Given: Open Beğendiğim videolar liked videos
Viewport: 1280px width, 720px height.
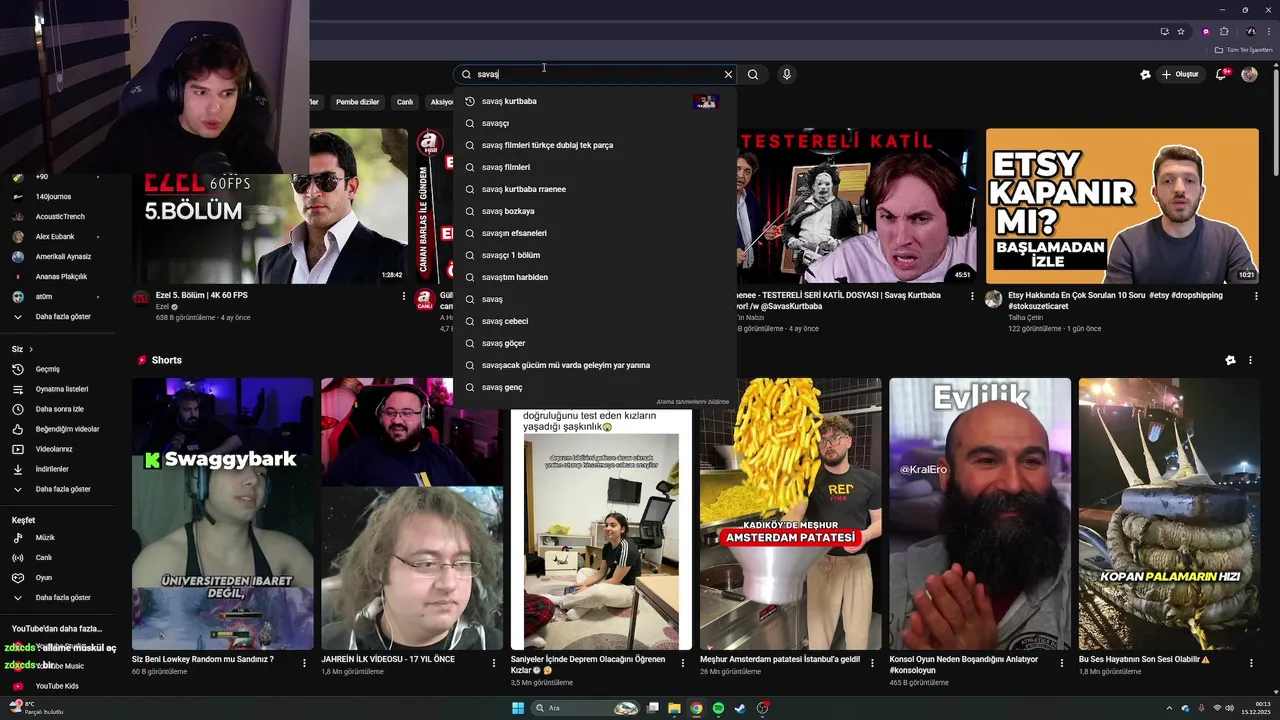Looking at the screenshot, I should (x=67, y=429).
